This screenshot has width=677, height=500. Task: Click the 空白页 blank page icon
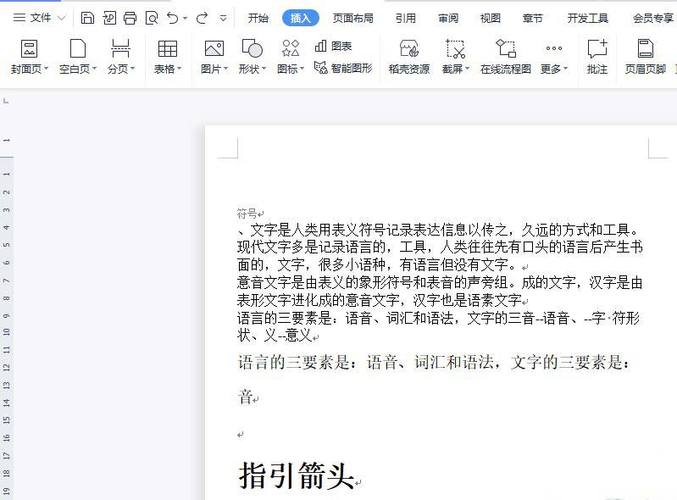(78, 48)
